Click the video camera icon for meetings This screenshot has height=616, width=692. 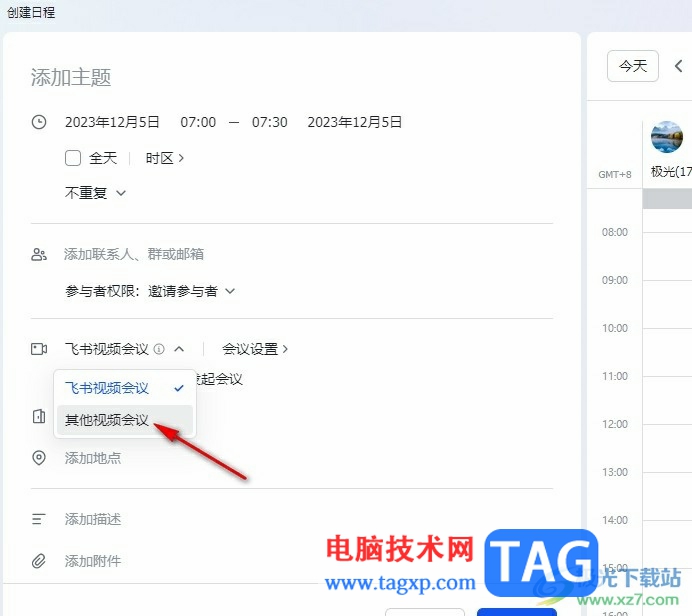39,349
